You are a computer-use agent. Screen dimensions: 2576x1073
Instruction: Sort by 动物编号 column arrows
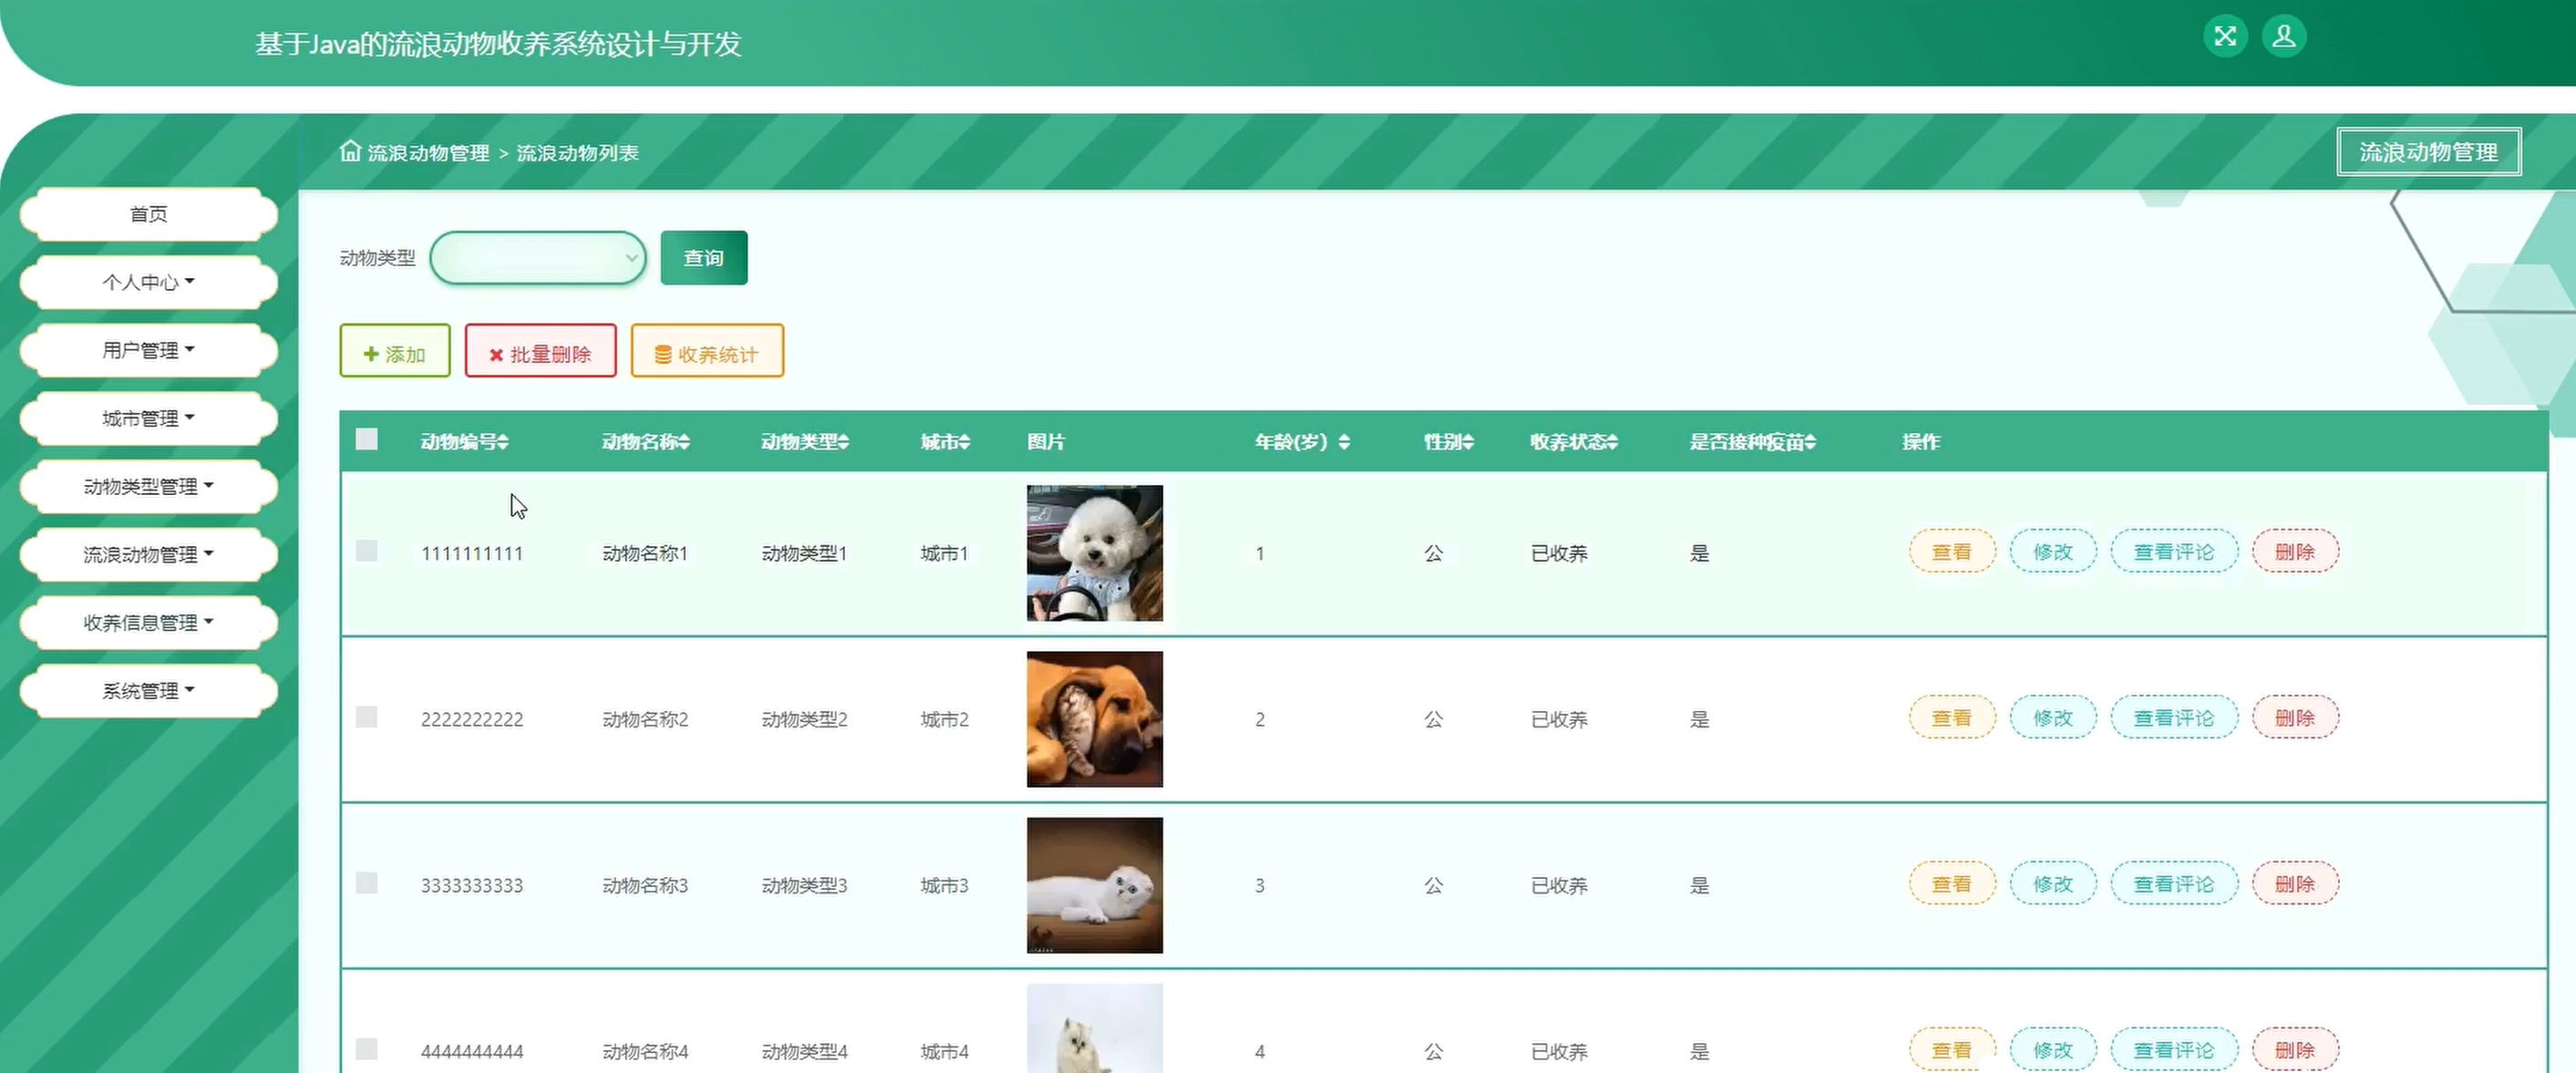point(503,442)
